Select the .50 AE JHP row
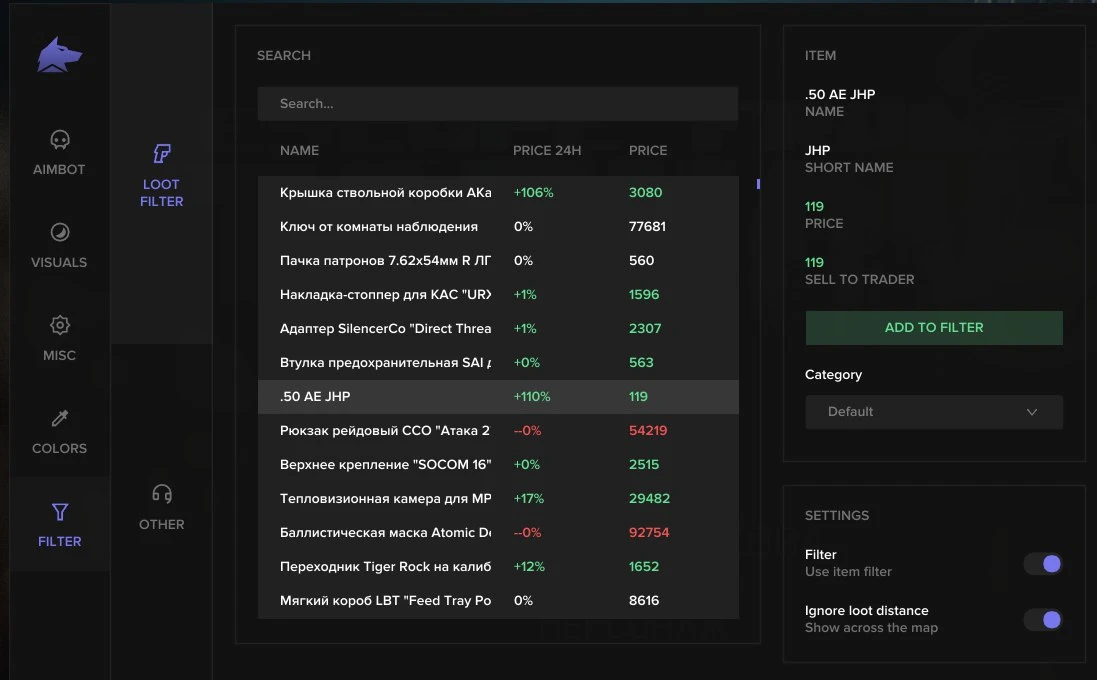Viewport: 1097px width, 680px height. 498,397
